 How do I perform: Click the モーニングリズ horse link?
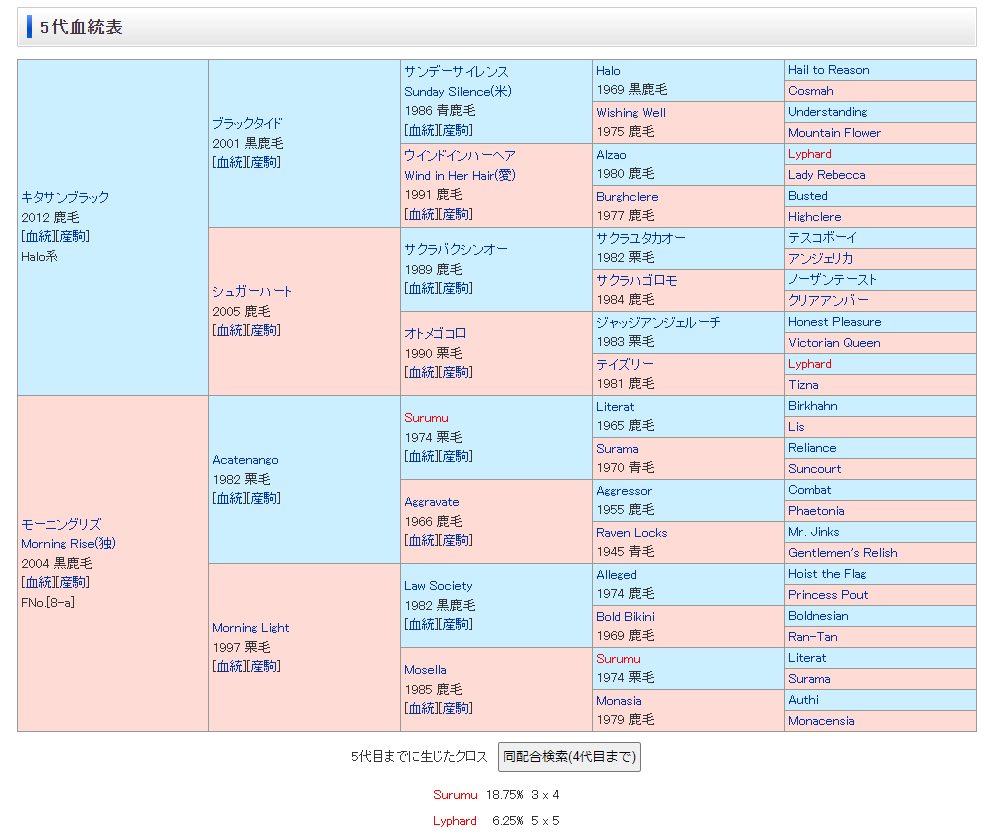pyautogui.click(x=61, y=524)
